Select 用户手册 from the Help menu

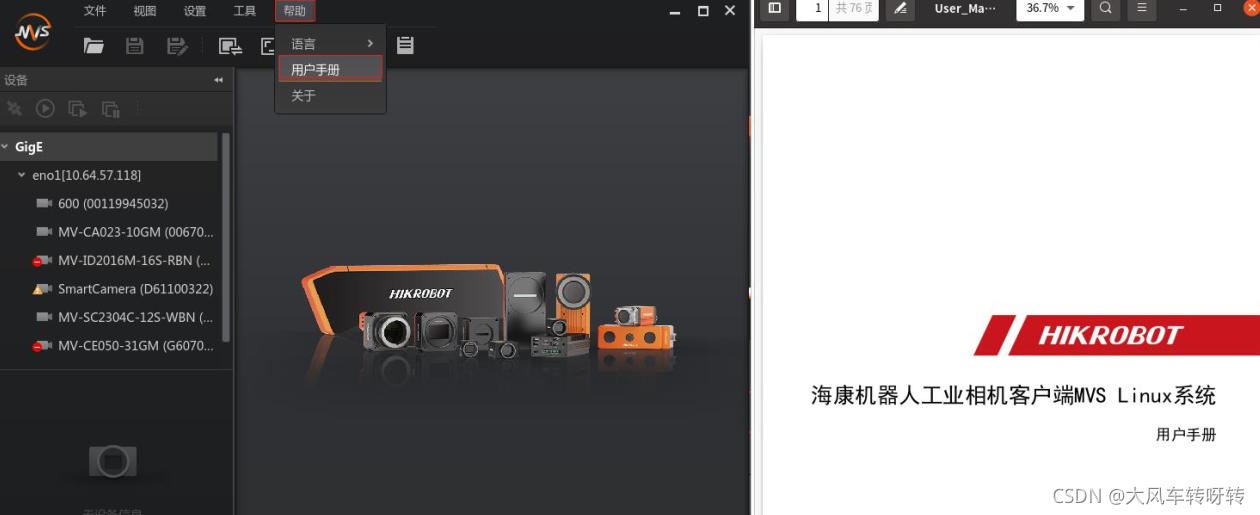330,69
